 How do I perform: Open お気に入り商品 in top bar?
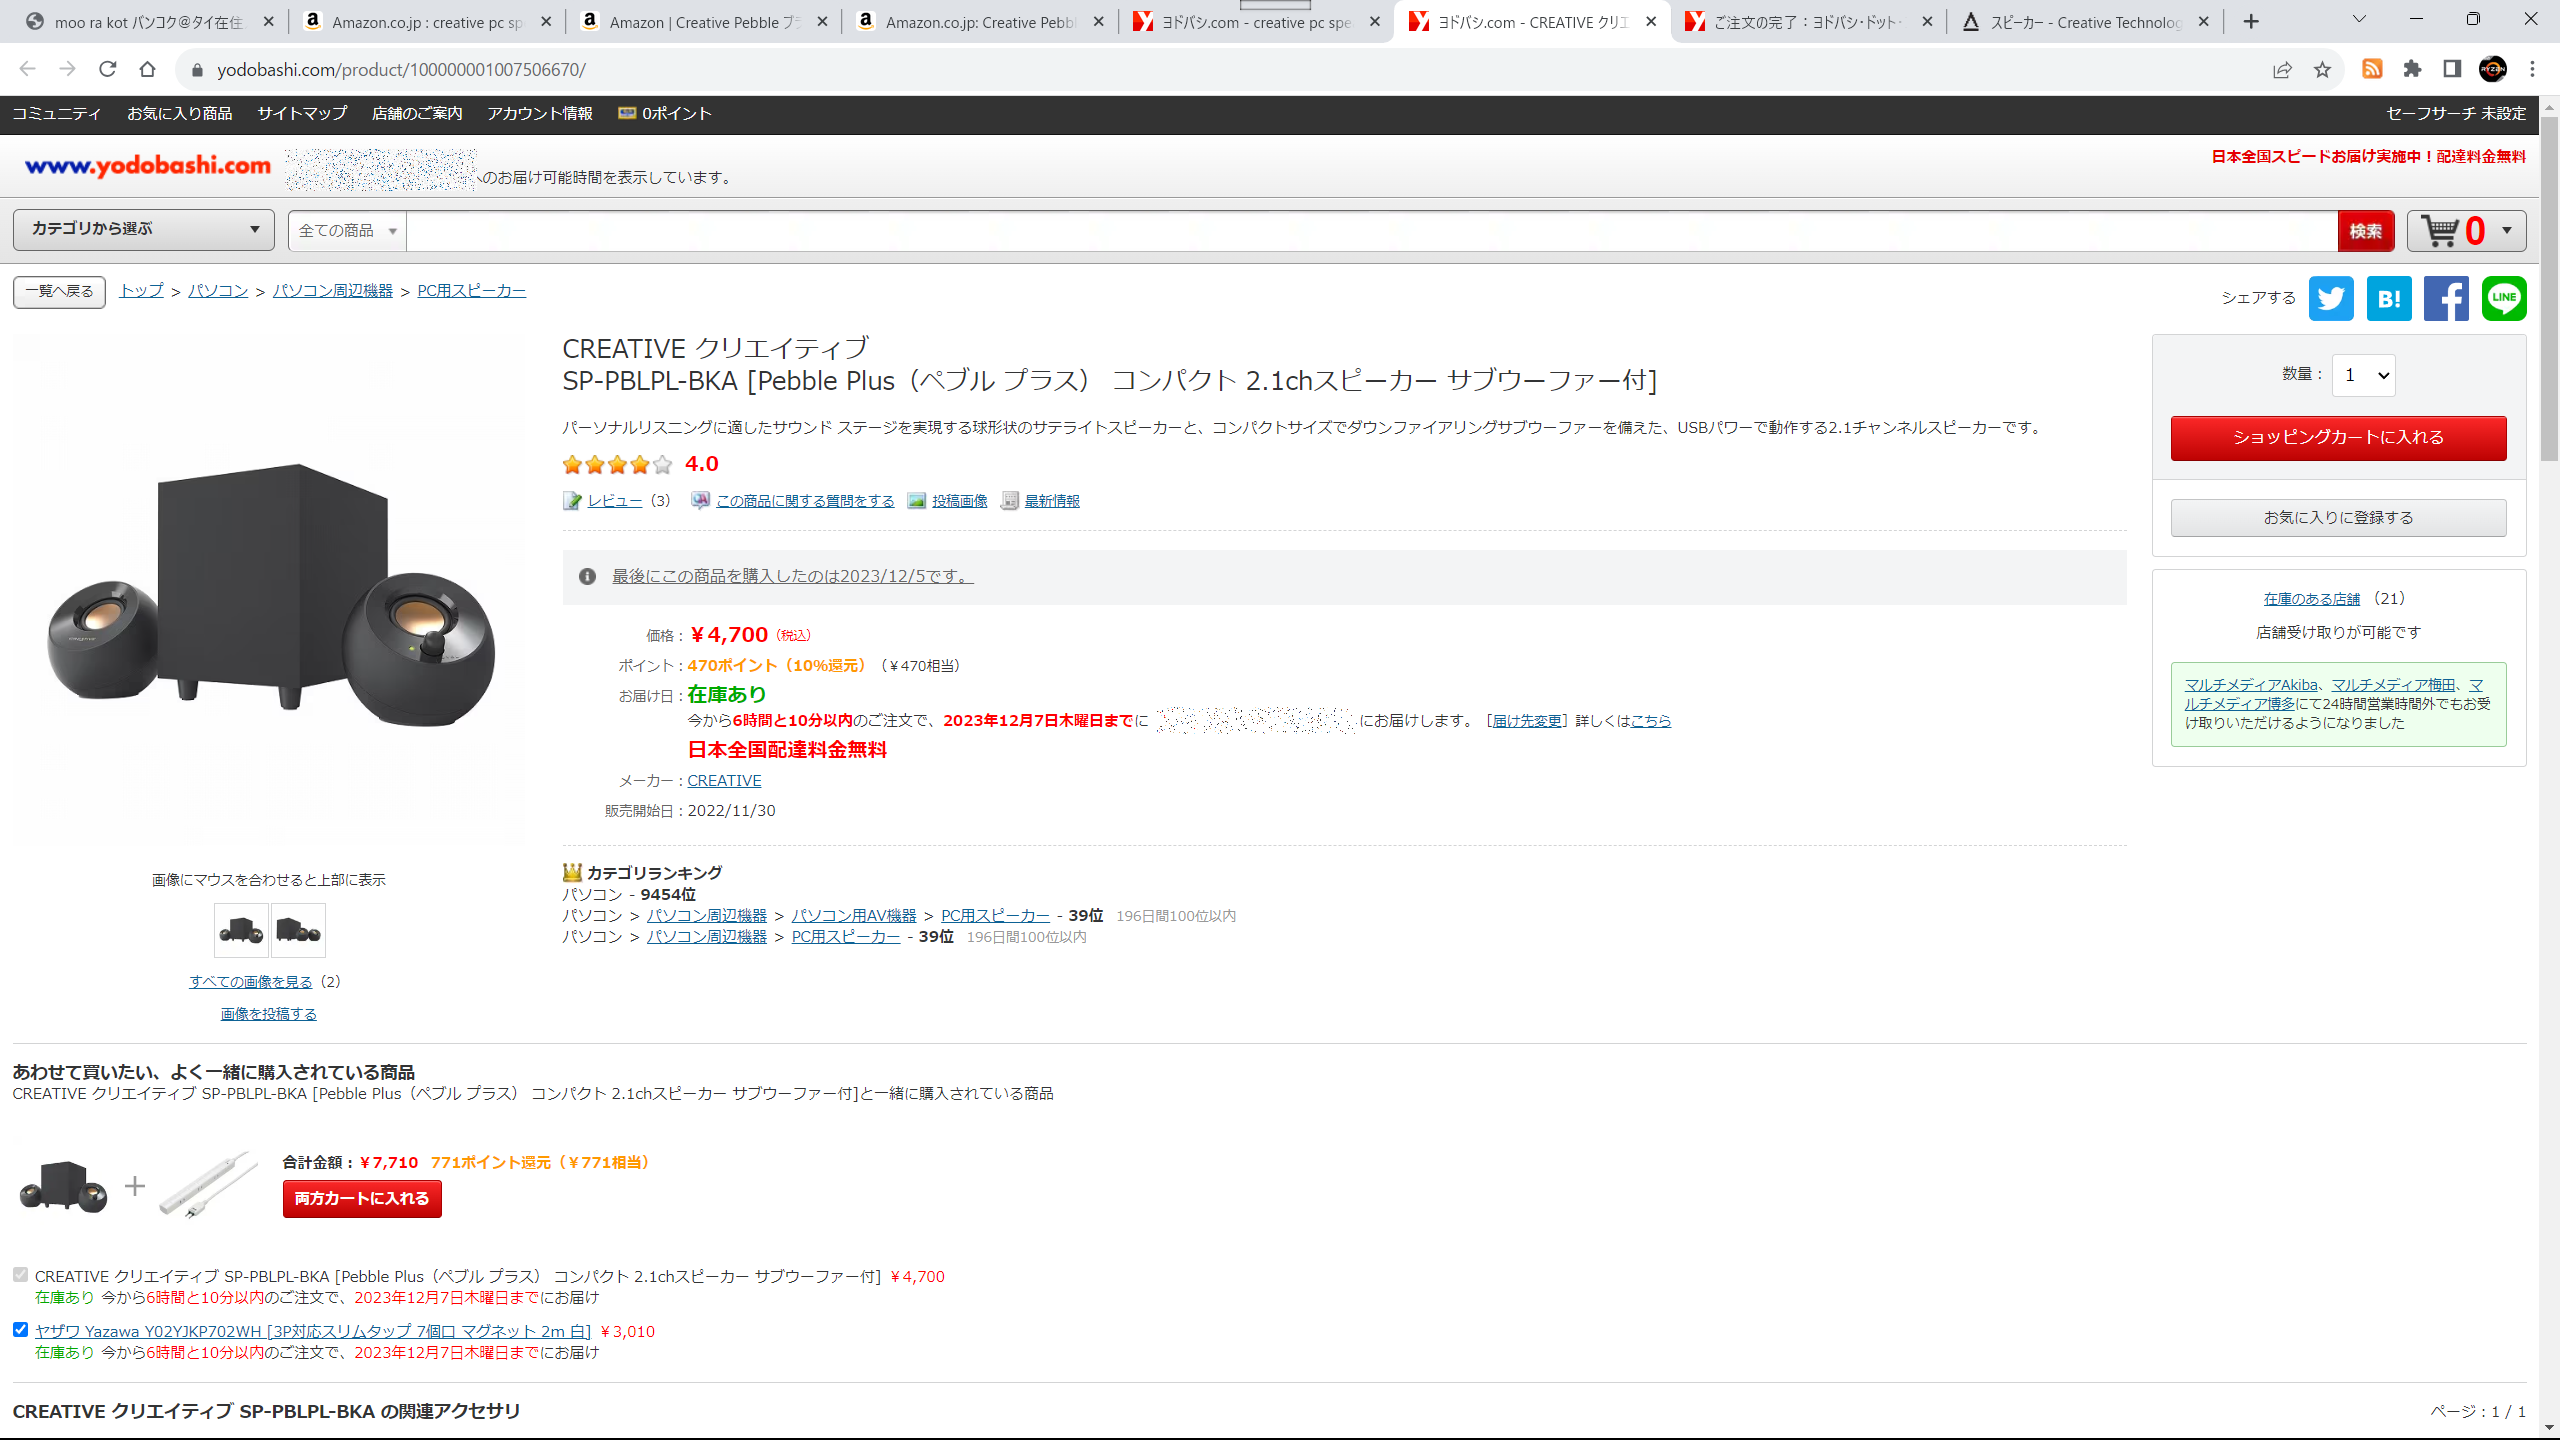pos(179,114)
